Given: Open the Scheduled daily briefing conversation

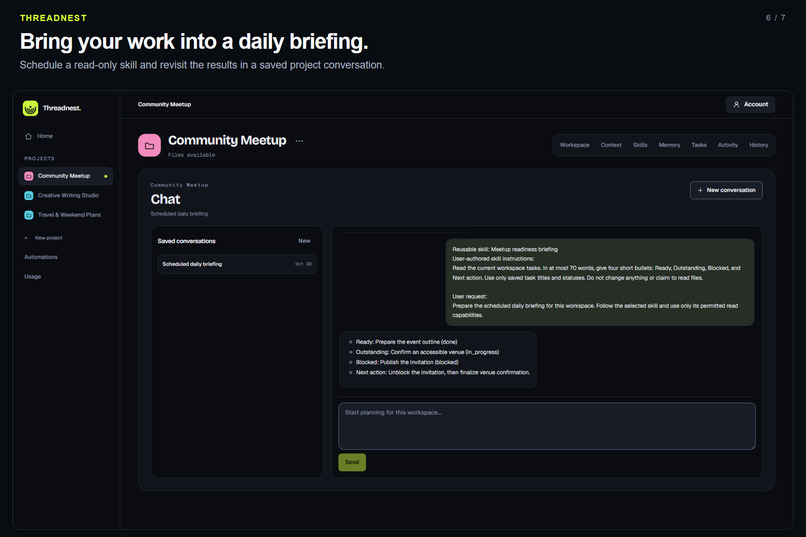Looking at the screenshot, I should [237, 264].
